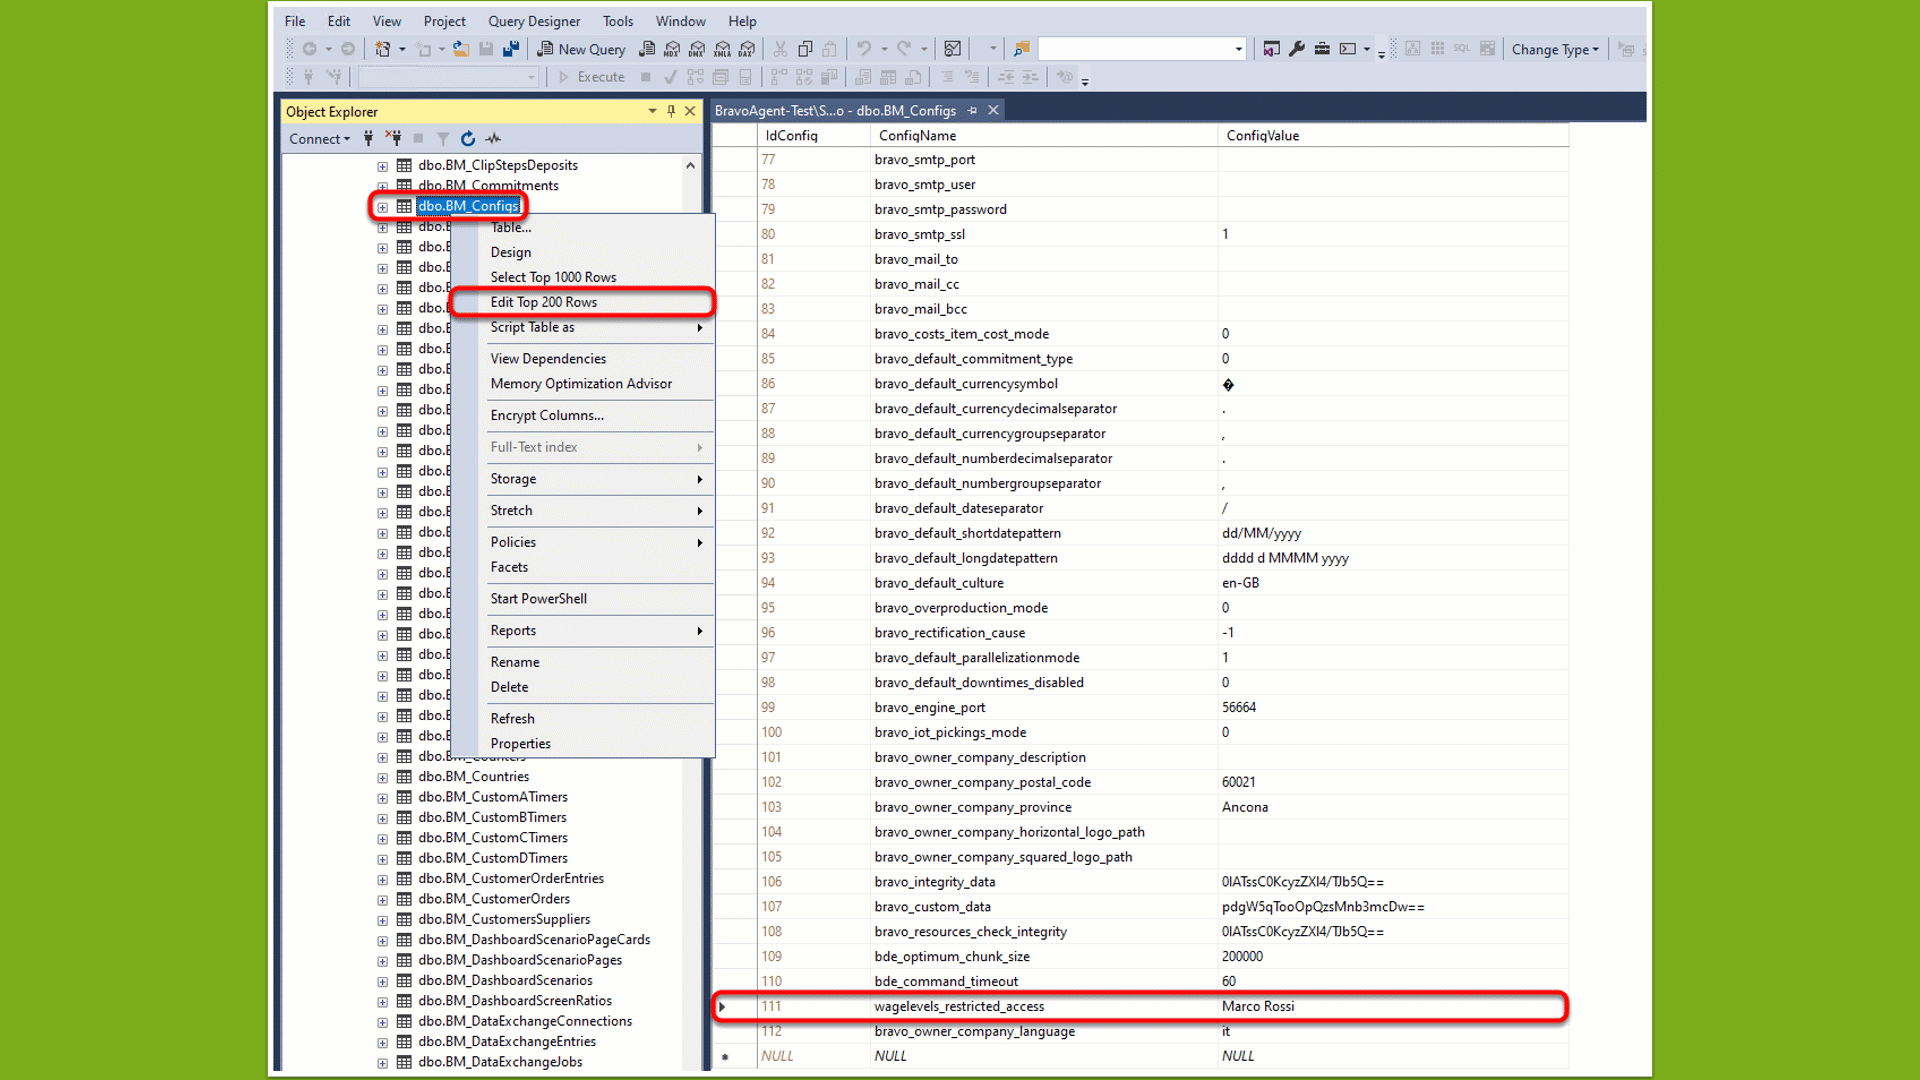Close the Object Explorer panel

click(690, 111)
